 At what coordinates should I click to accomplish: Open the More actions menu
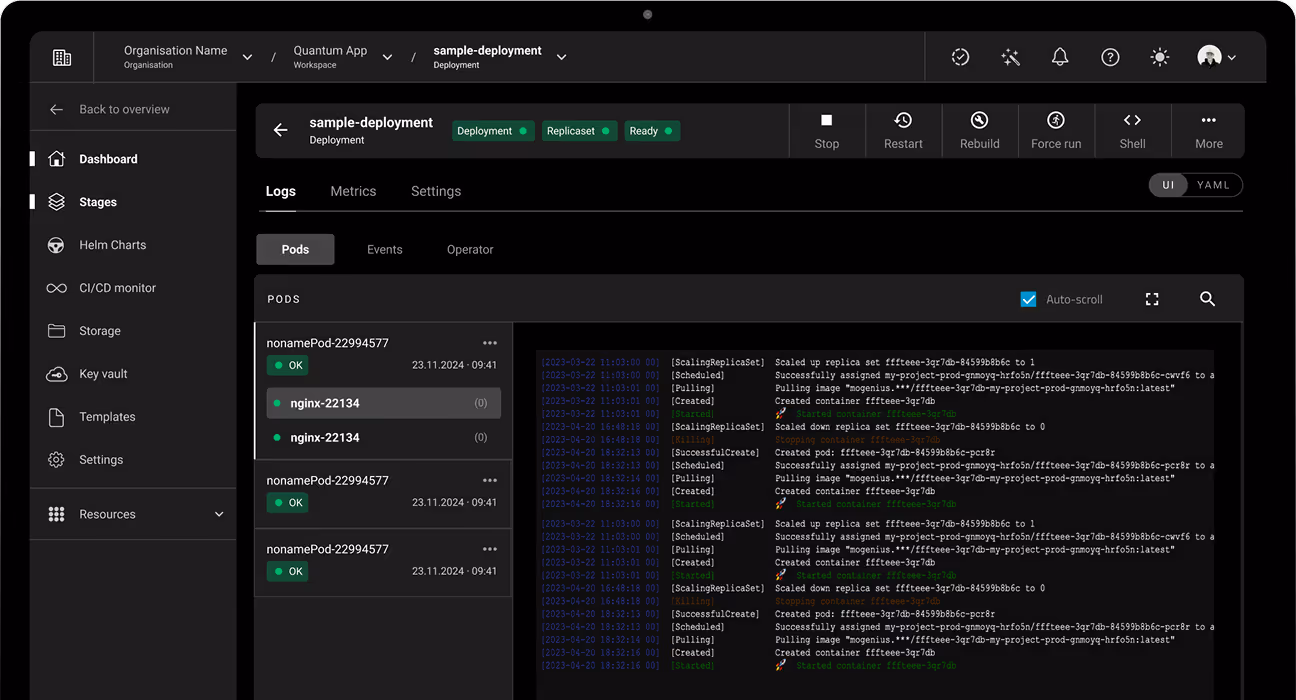1208,130
